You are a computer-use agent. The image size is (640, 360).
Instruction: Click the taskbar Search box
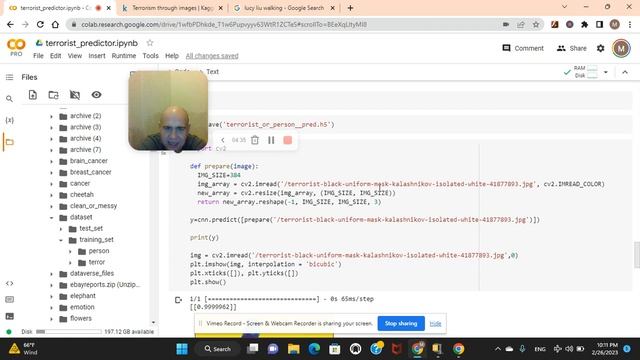[218, 349]
